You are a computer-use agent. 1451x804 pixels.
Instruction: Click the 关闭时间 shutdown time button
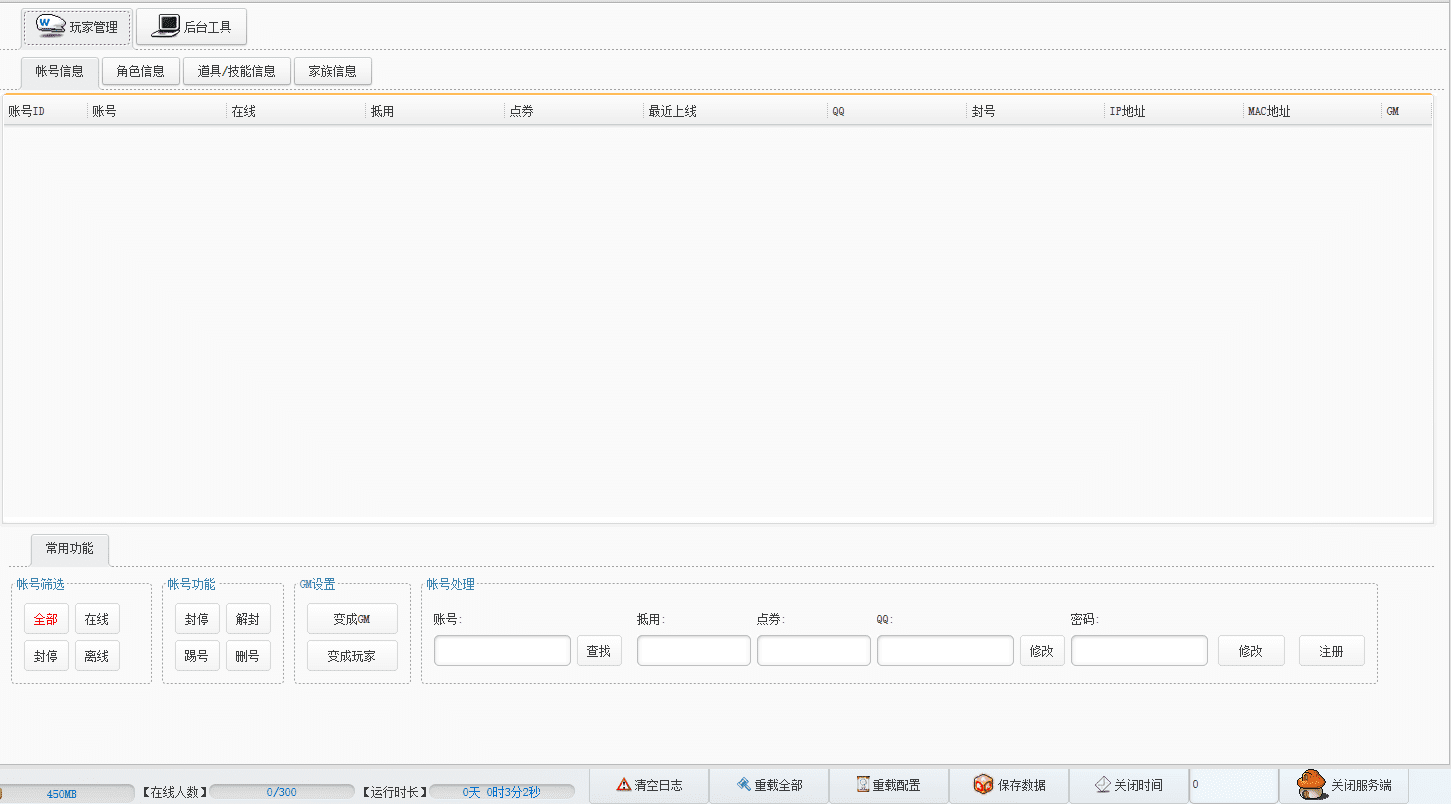[x=1129, y=785]
